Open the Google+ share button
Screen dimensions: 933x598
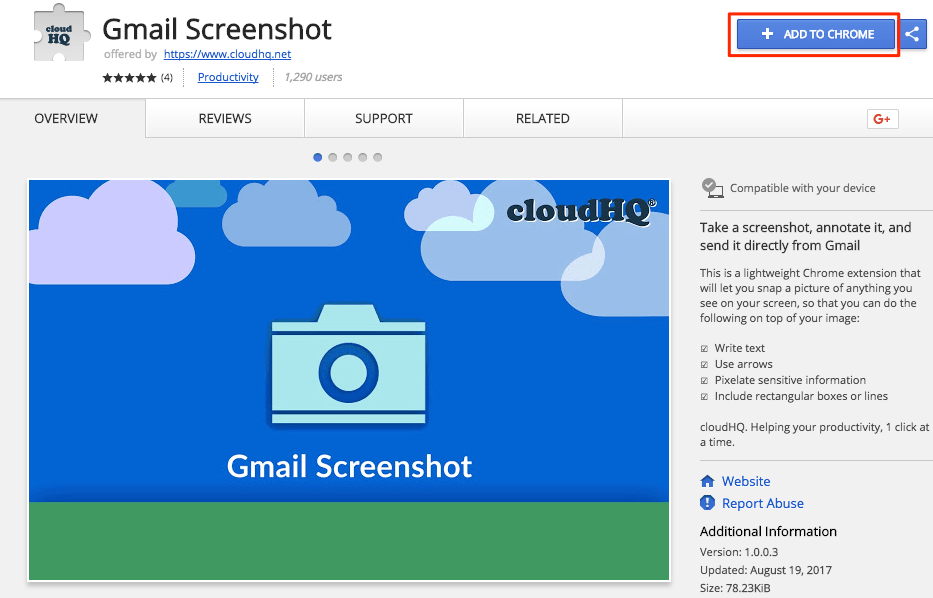coord(881,118)
